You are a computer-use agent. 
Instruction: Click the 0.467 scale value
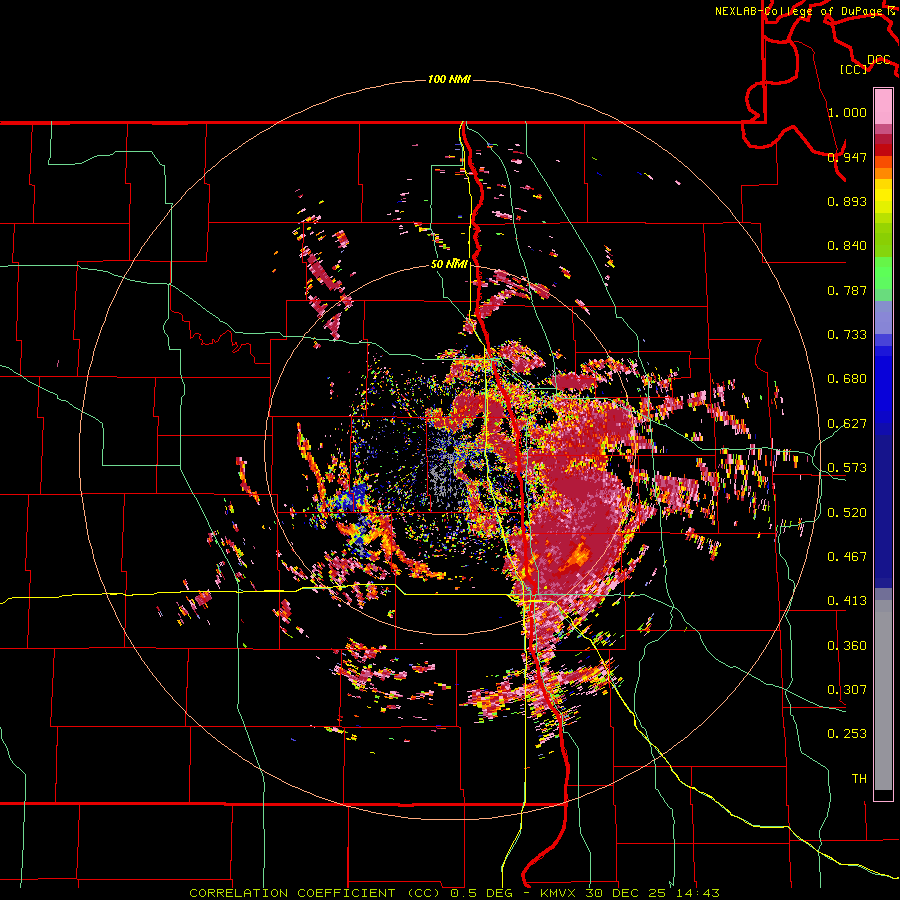point(847,557)
